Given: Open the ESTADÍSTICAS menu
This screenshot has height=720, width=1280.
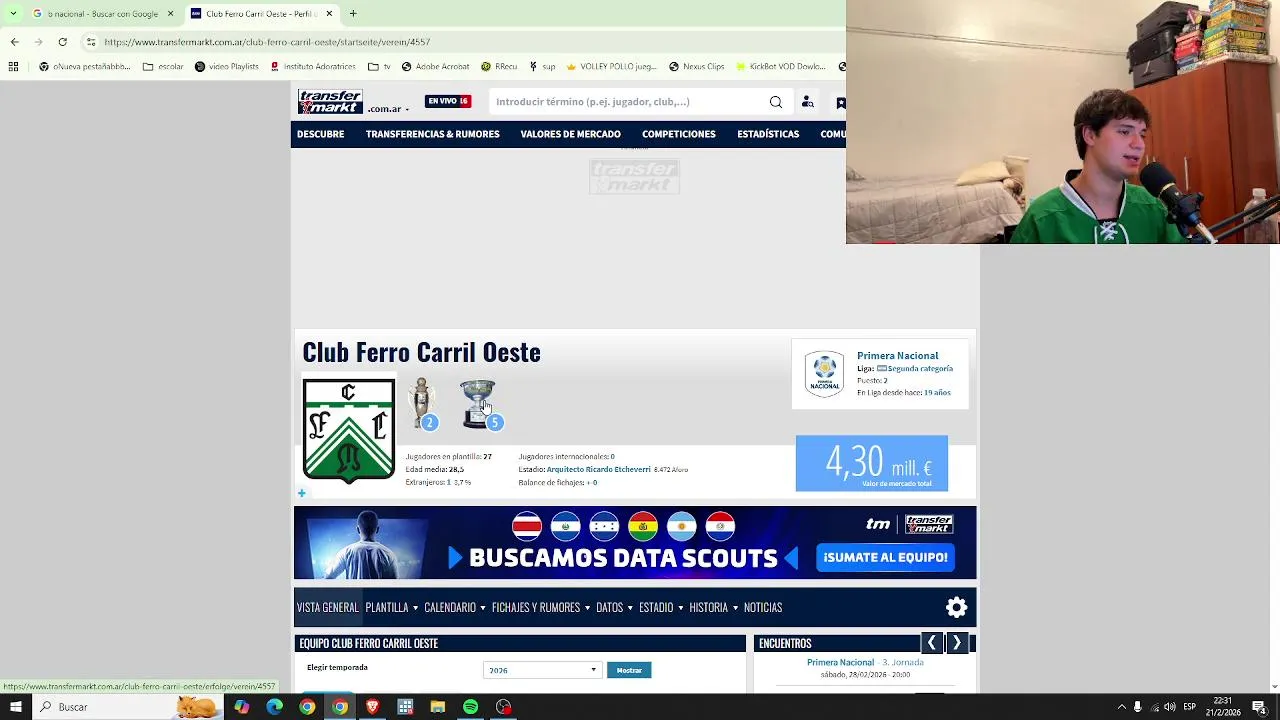Looking at the screenshot, I should point(768,134).
